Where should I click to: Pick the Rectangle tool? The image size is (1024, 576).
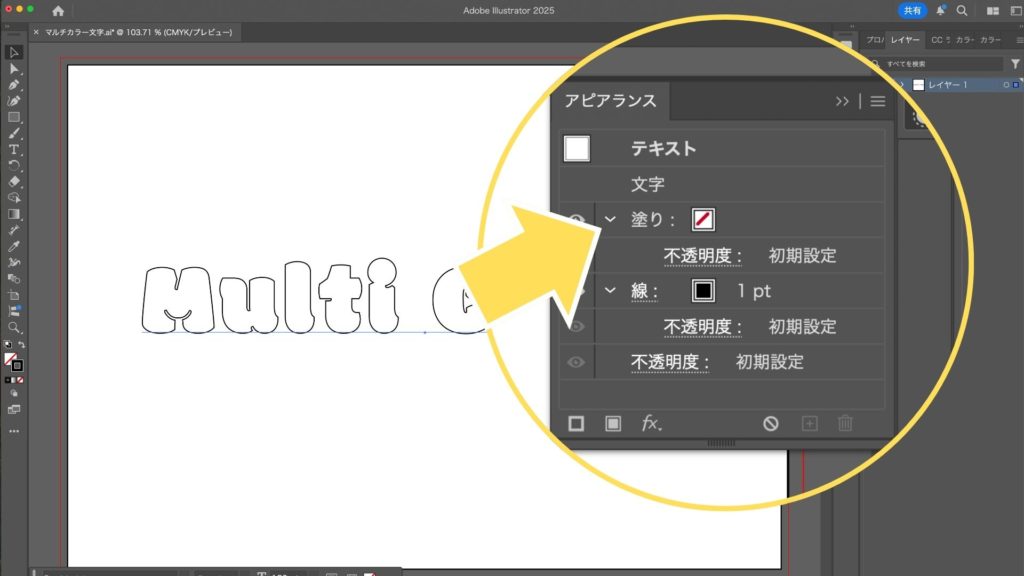coord(14,117)
